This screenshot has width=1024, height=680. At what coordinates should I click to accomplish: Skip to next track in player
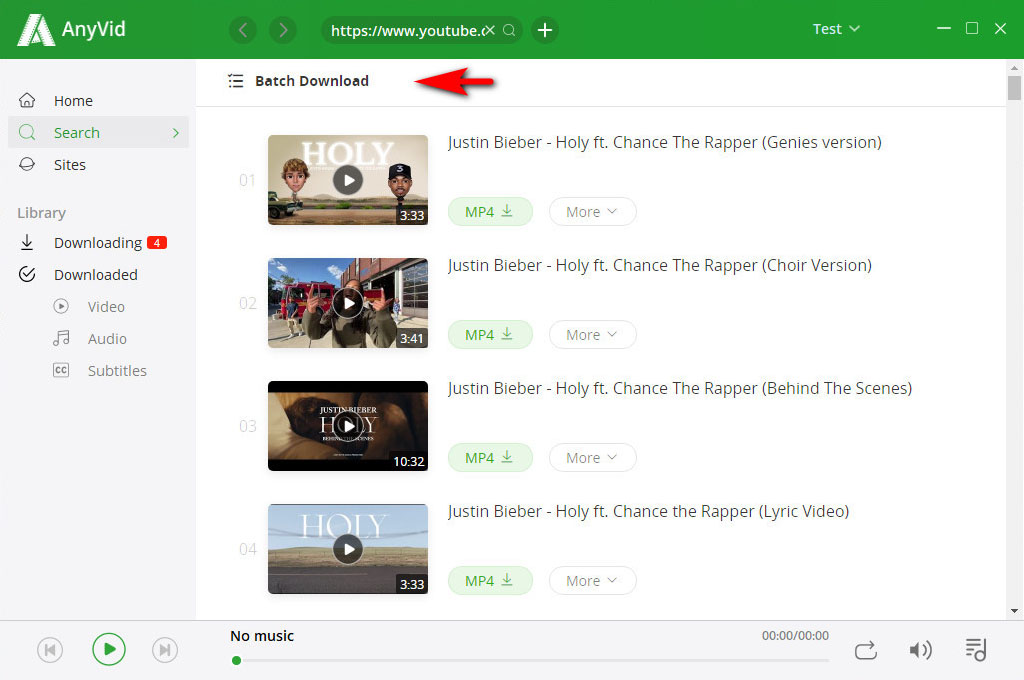[x=165, y=650]
